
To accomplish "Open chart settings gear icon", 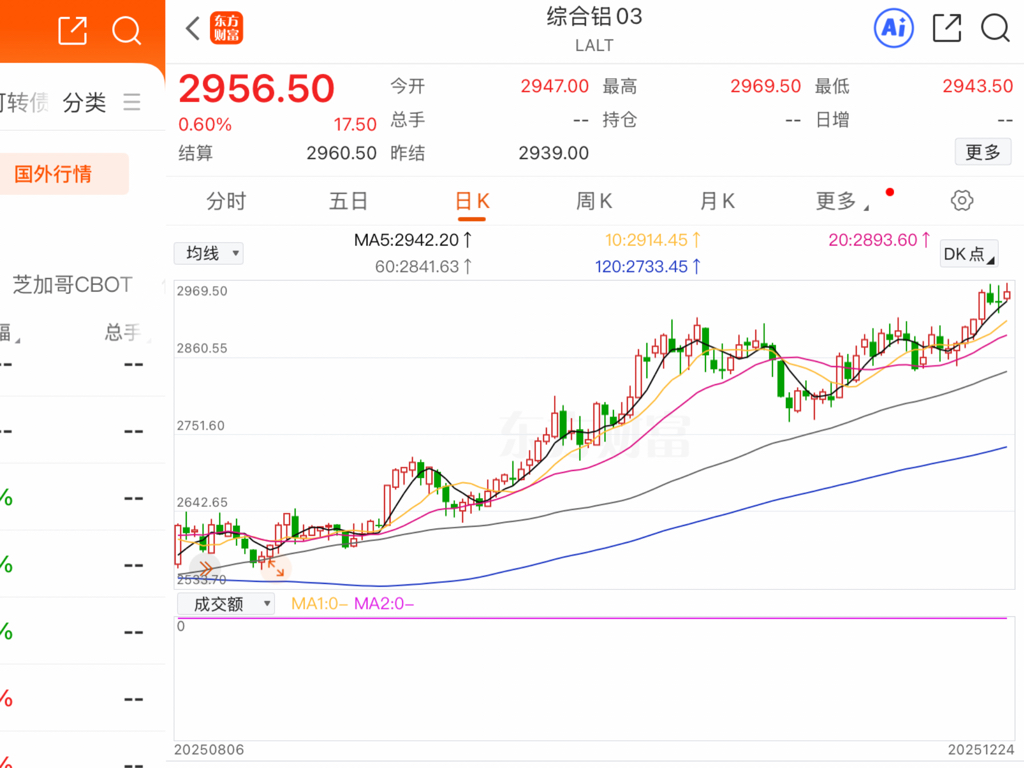I will click(x=962, y=201).
